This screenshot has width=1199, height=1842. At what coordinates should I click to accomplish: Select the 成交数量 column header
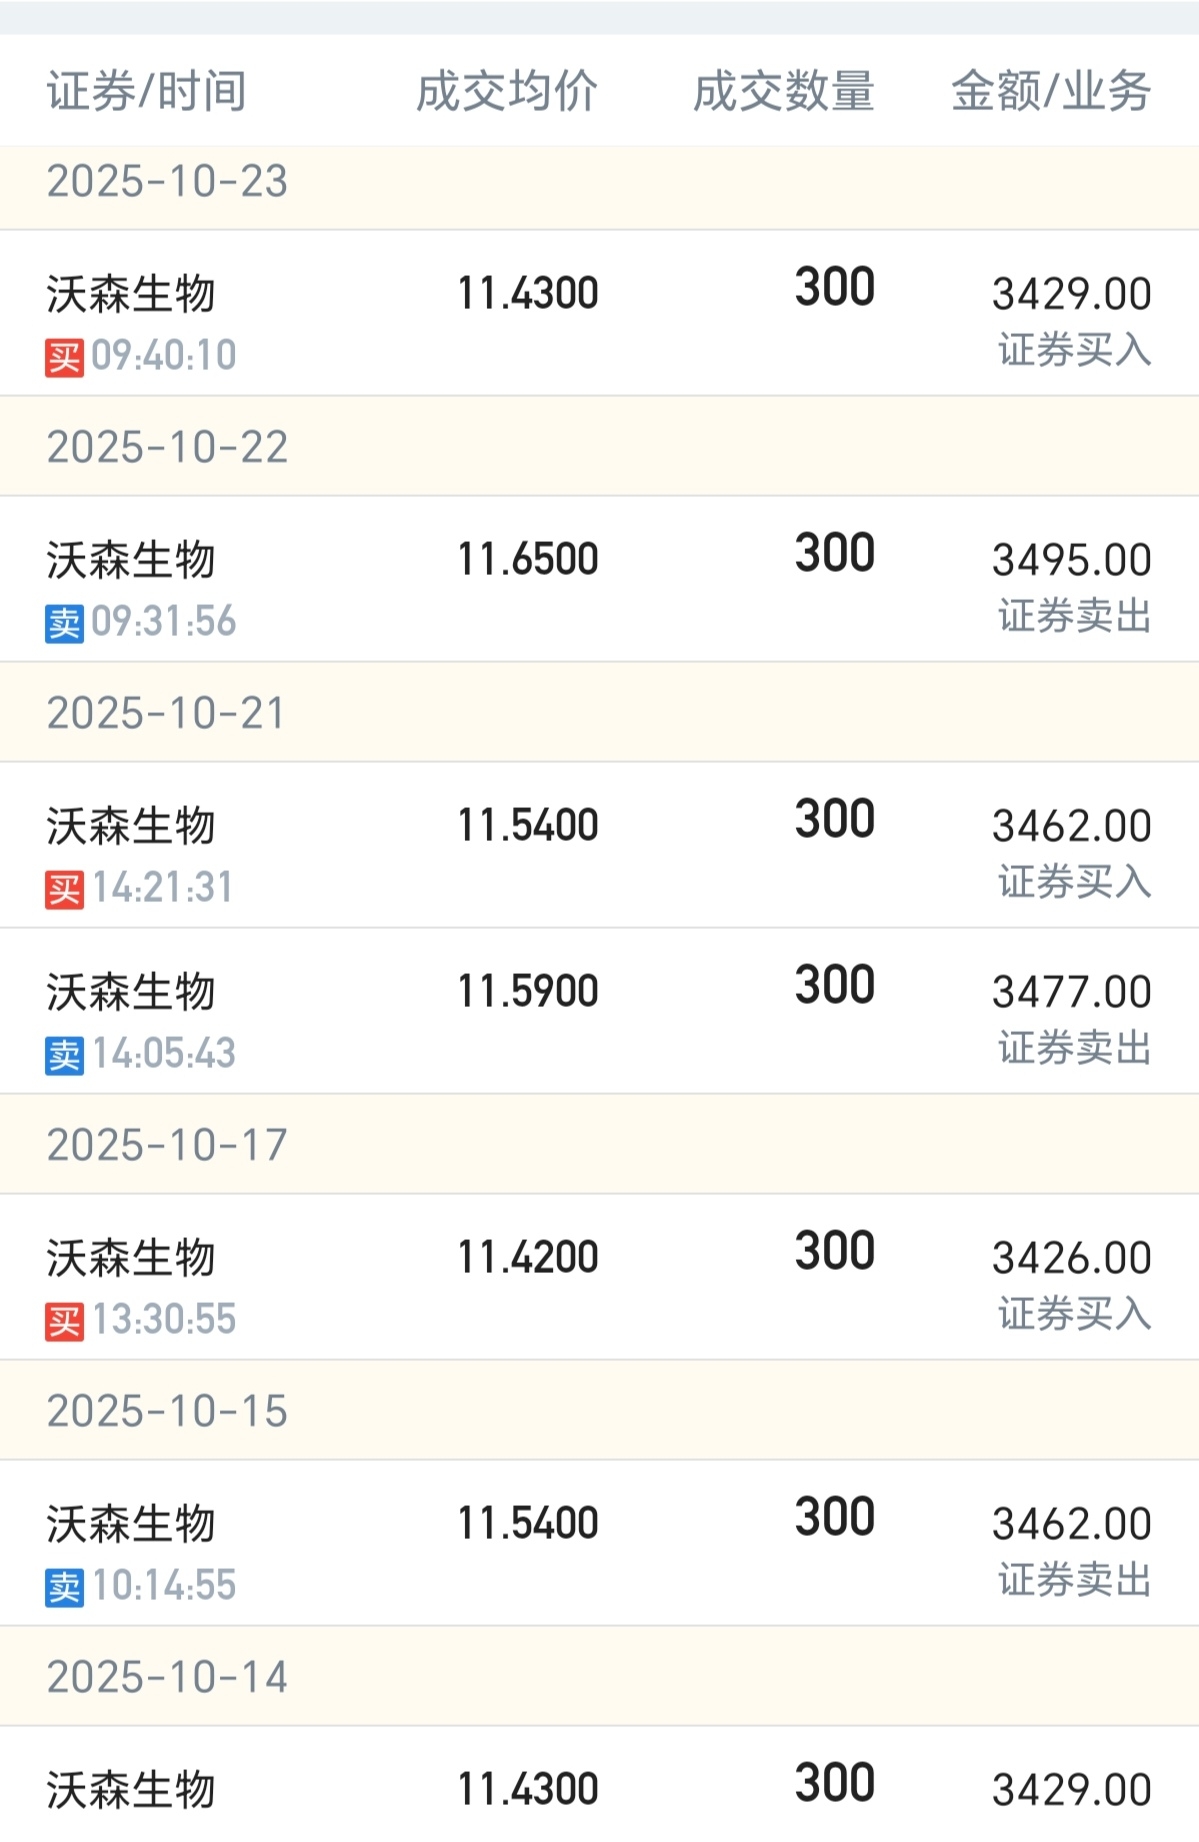click(x=784, y=91)
